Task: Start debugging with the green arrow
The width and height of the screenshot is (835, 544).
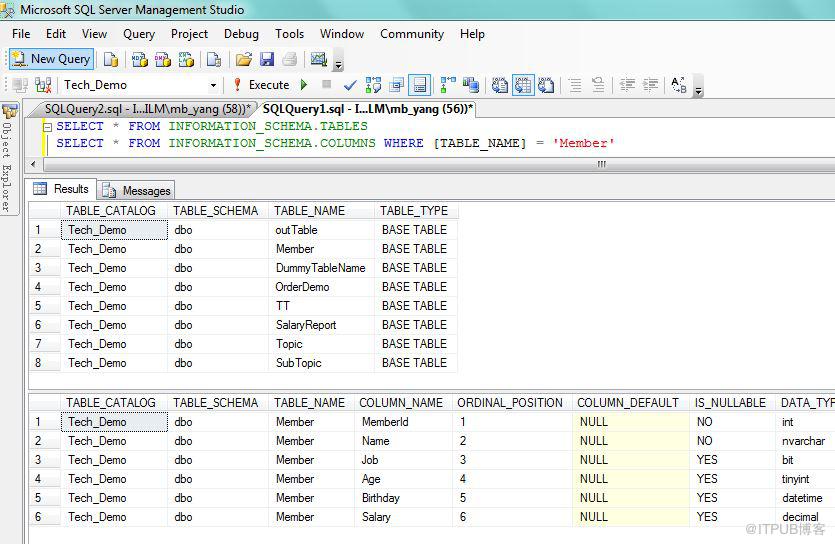Action: tap(304, 85)
